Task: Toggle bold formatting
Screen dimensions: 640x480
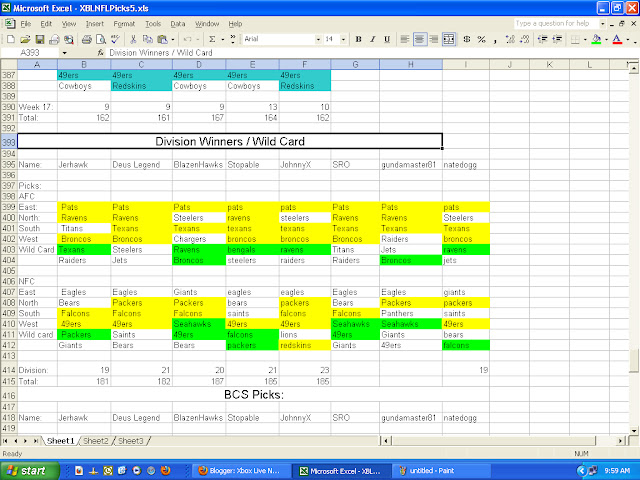Action: [x=358, y=39]
